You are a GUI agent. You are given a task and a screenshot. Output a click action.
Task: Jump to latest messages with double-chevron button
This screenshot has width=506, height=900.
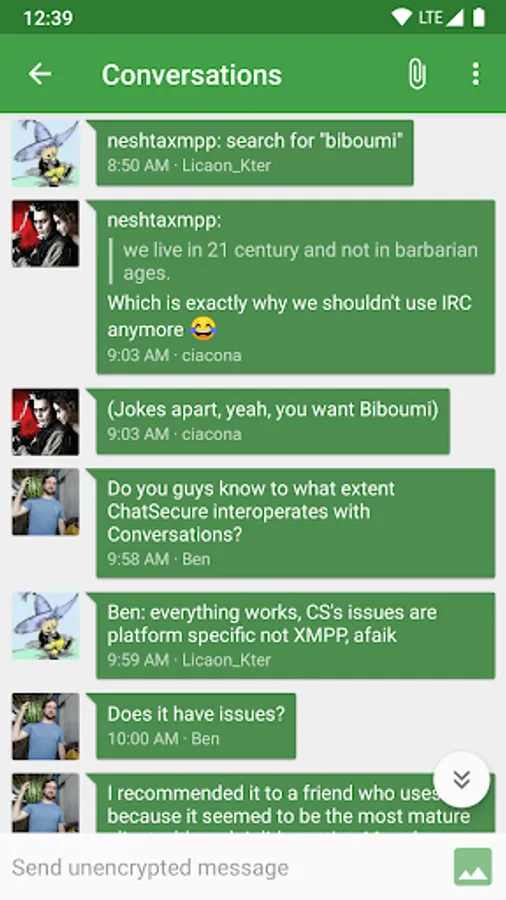(461, 779)
